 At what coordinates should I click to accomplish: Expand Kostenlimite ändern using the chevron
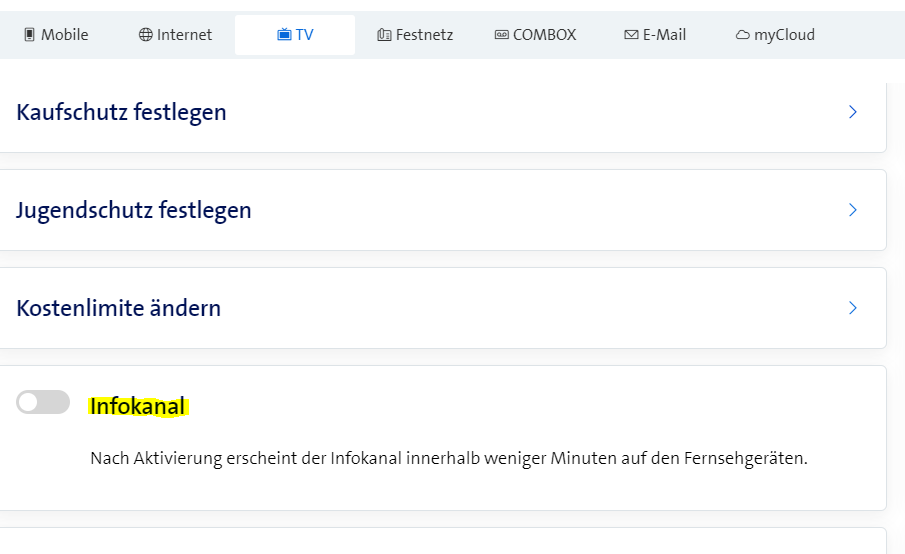click(x=853, y=308)
